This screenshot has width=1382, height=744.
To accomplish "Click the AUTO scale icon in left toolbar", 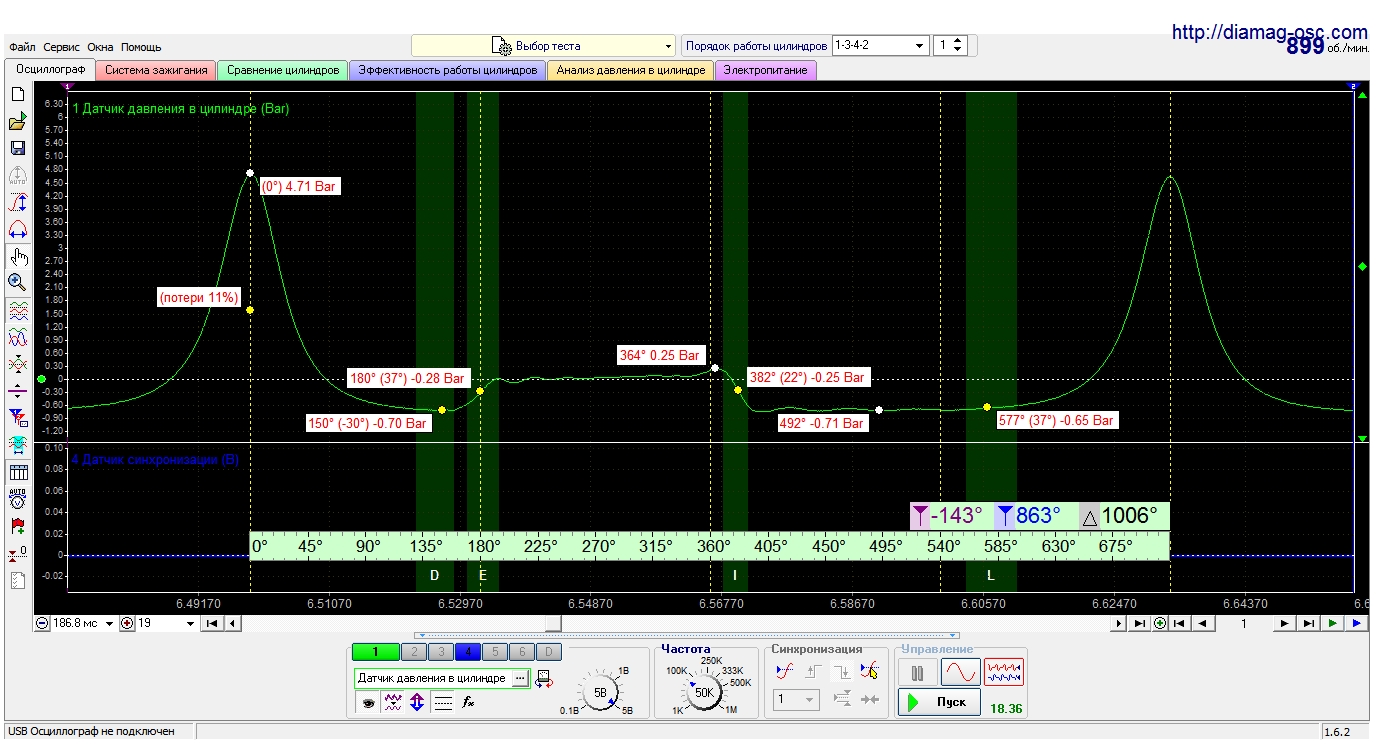I will point(17,175).
